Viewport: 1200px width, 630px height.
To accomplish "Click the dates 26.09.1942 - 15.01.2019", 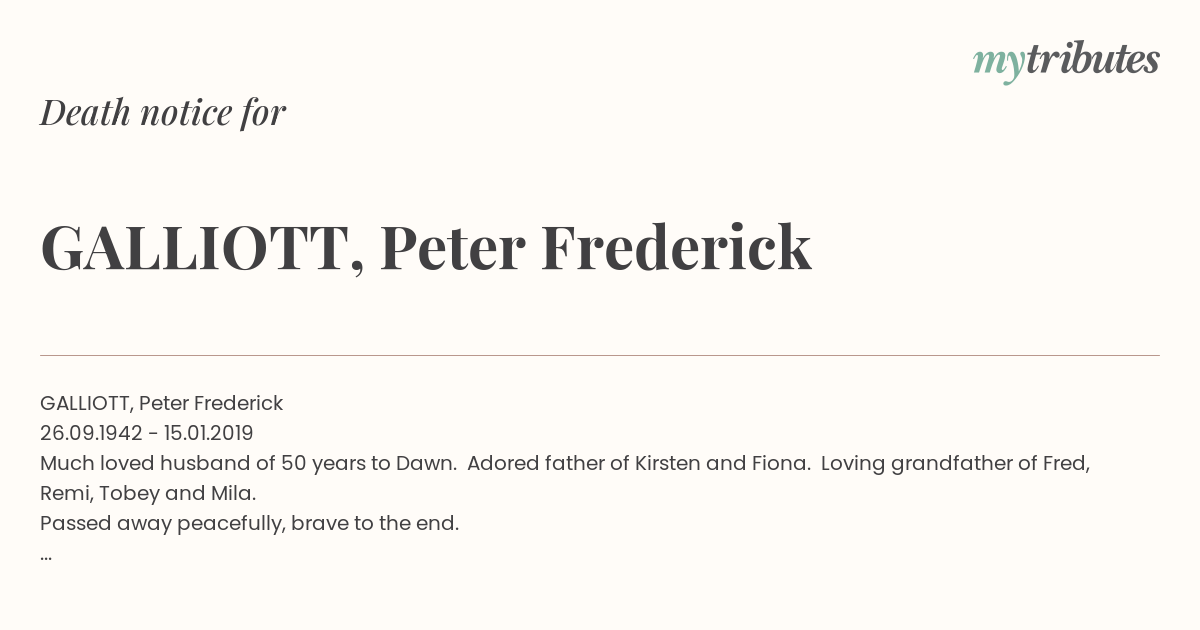I will 147,433.
